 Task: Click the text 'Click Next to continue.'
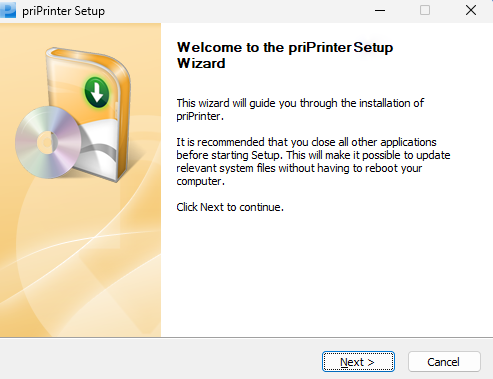click(230, 207)
